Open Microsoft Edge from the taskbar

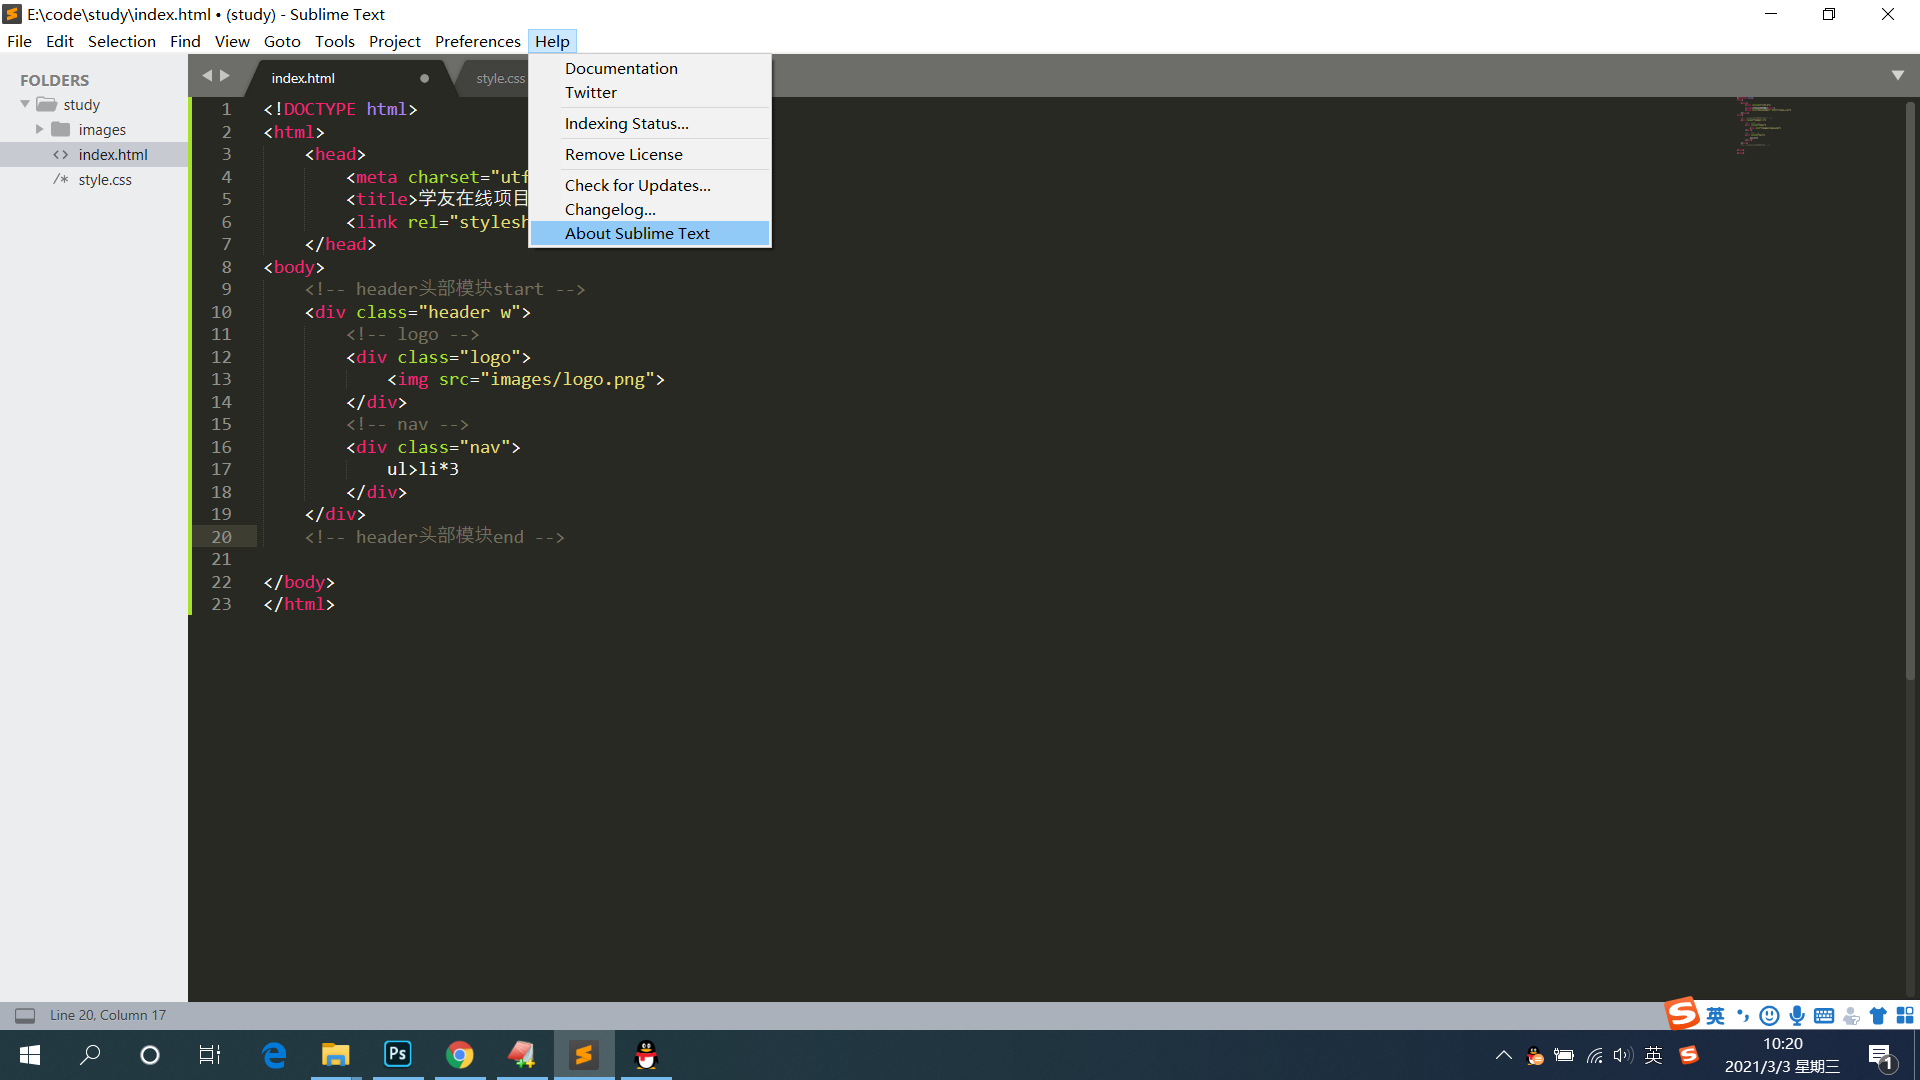click(274, 1054)
